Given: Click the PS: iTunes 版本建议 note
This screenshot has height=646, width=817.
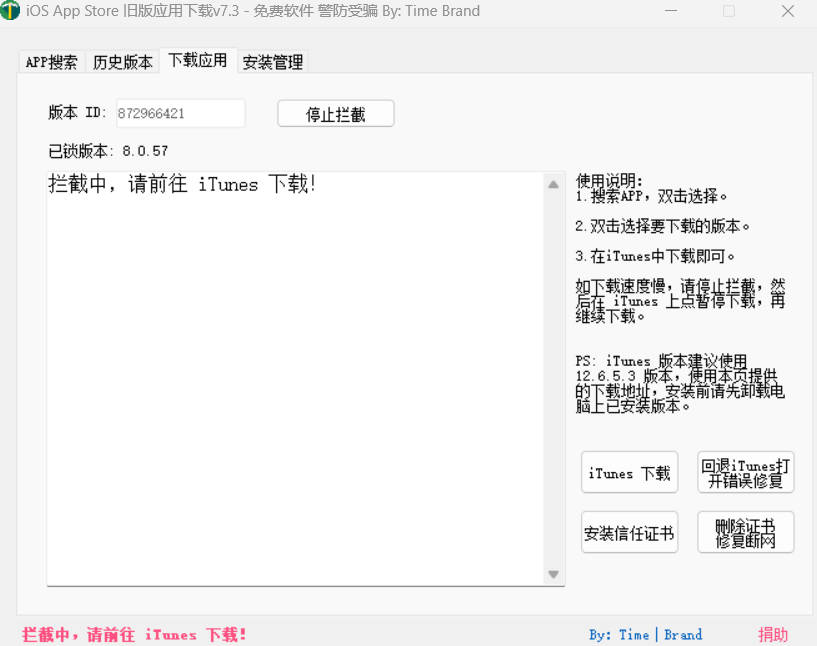Looking at the screenshot, I should pyautogui.click(x=680, y=383).
